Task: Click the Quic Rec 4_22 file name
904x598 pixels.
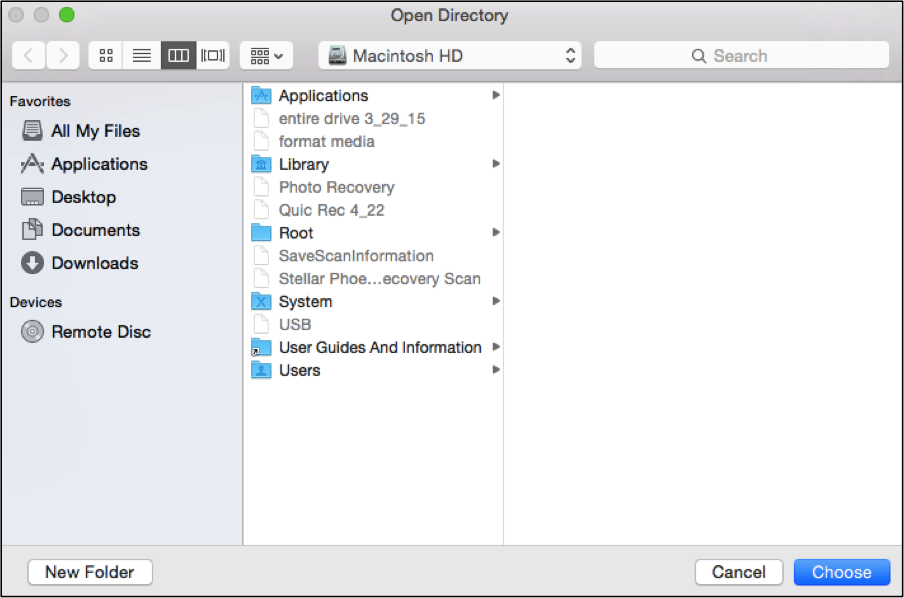Action: coord(332,210)
